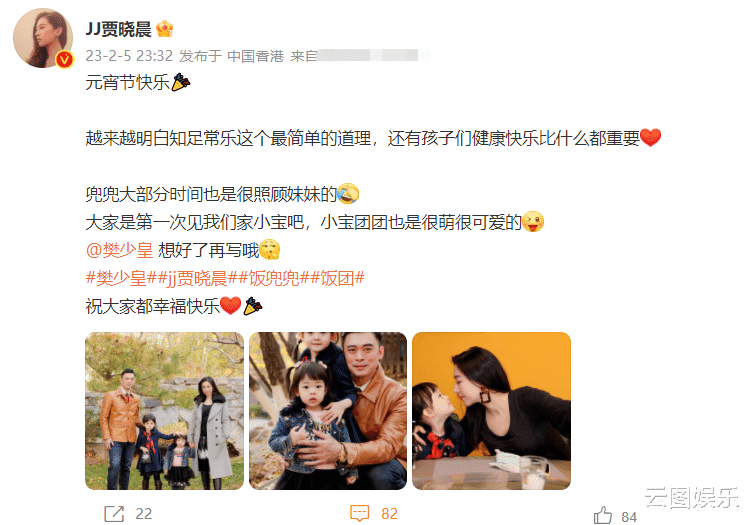752x525 pixels.
Task: Open the mother-and-child orange background photo
Action: coord(492,411)
